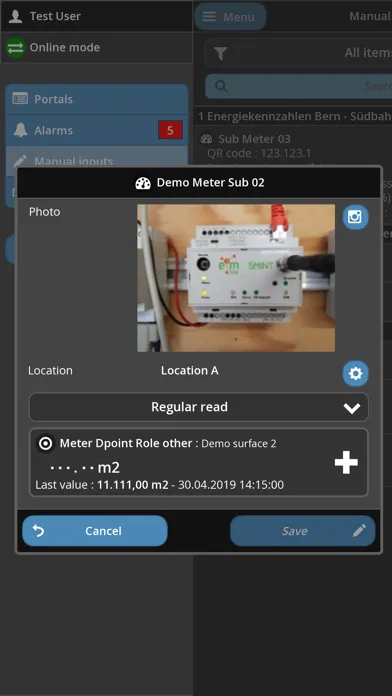Click the QR code : 123.123.1 text
Image resolution: width=392 pixels, height=696 pixels.
click(259, 153)
